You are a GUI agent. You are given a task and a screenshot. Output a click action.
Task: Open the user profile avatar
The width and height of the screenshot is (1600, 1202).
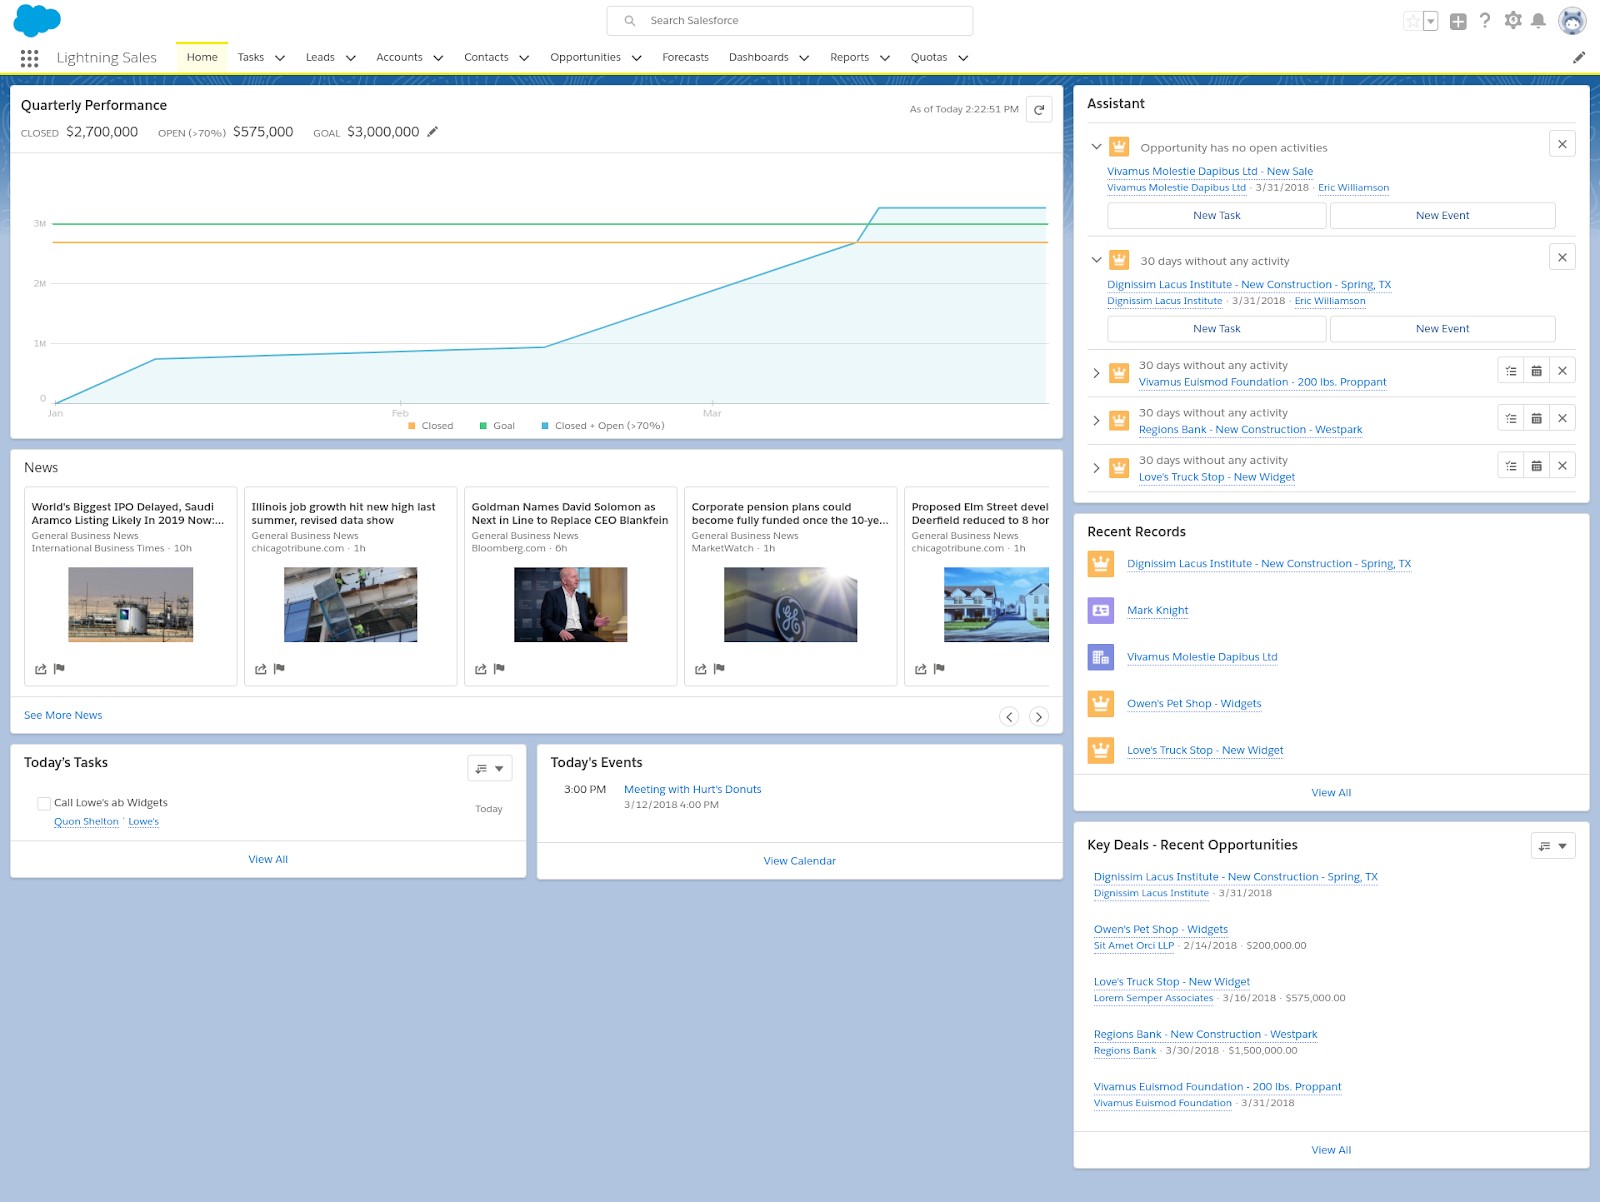pyautogui.click(x=1573, y=20)
